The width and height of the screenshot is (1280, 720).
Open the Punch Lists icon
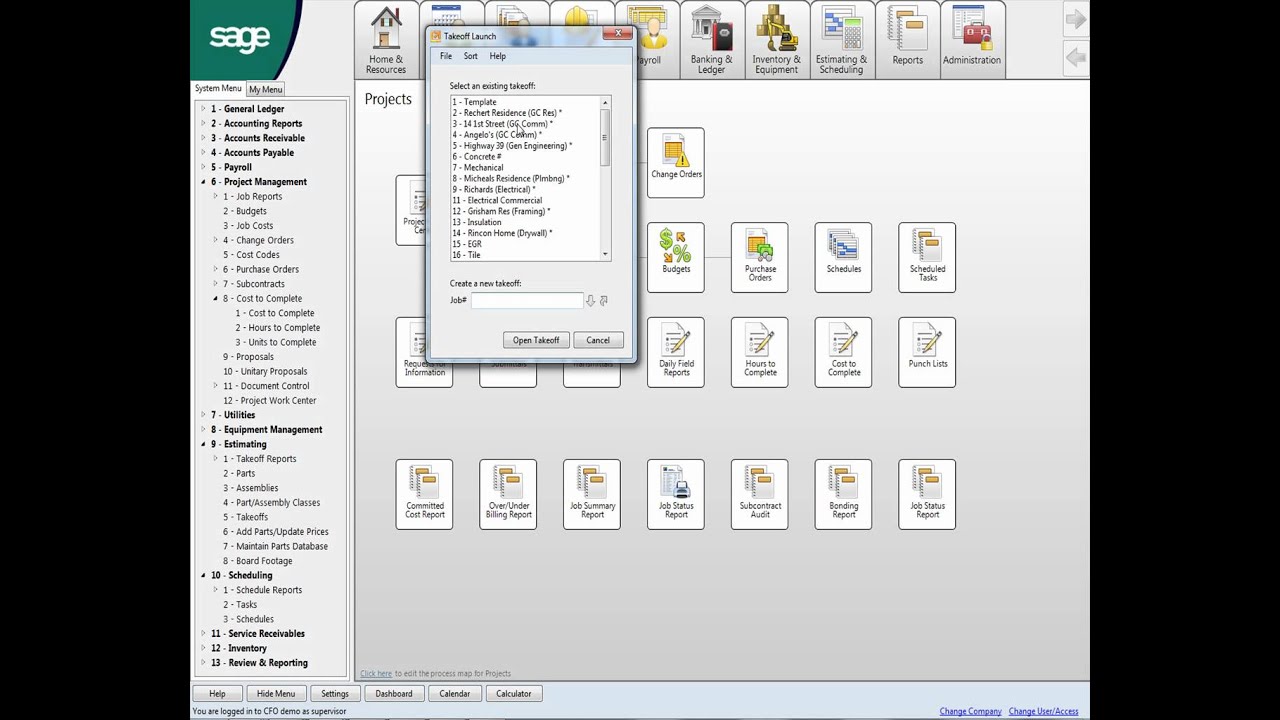click(x=927, y=352)
